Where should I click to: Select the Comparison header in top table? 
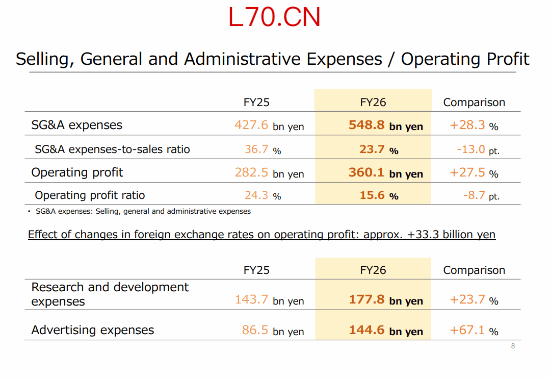474,102
